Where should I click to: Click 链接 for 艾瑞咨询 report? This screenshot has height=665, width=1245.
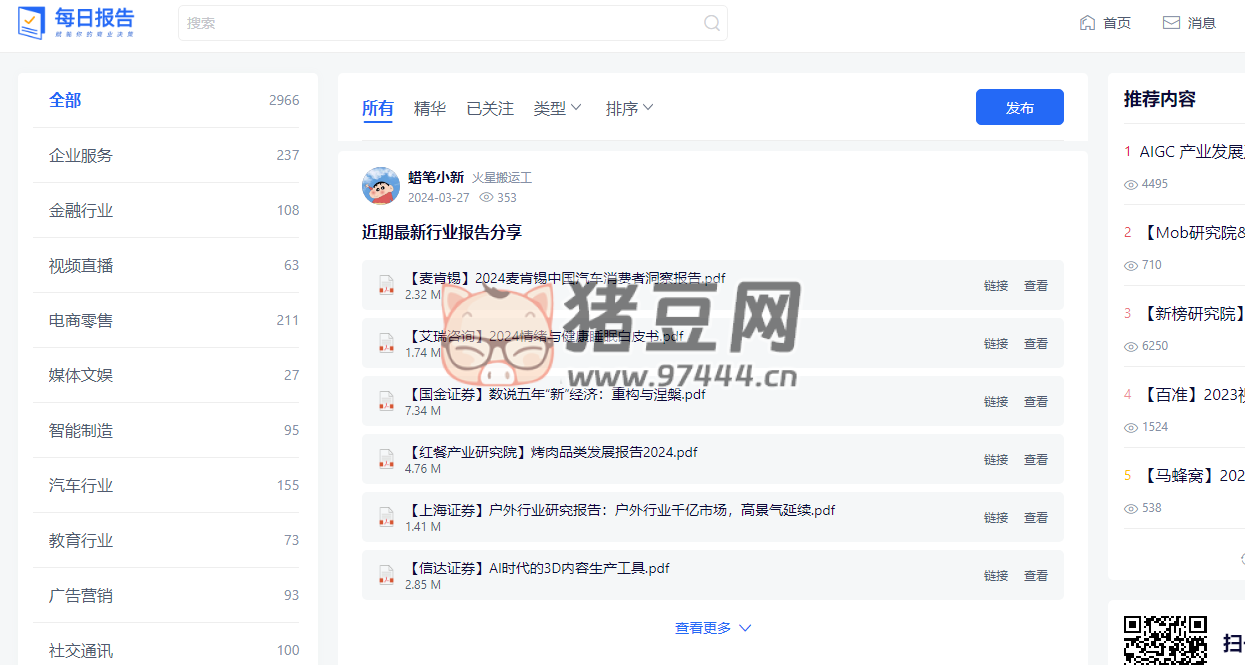(x=996, y=344)
